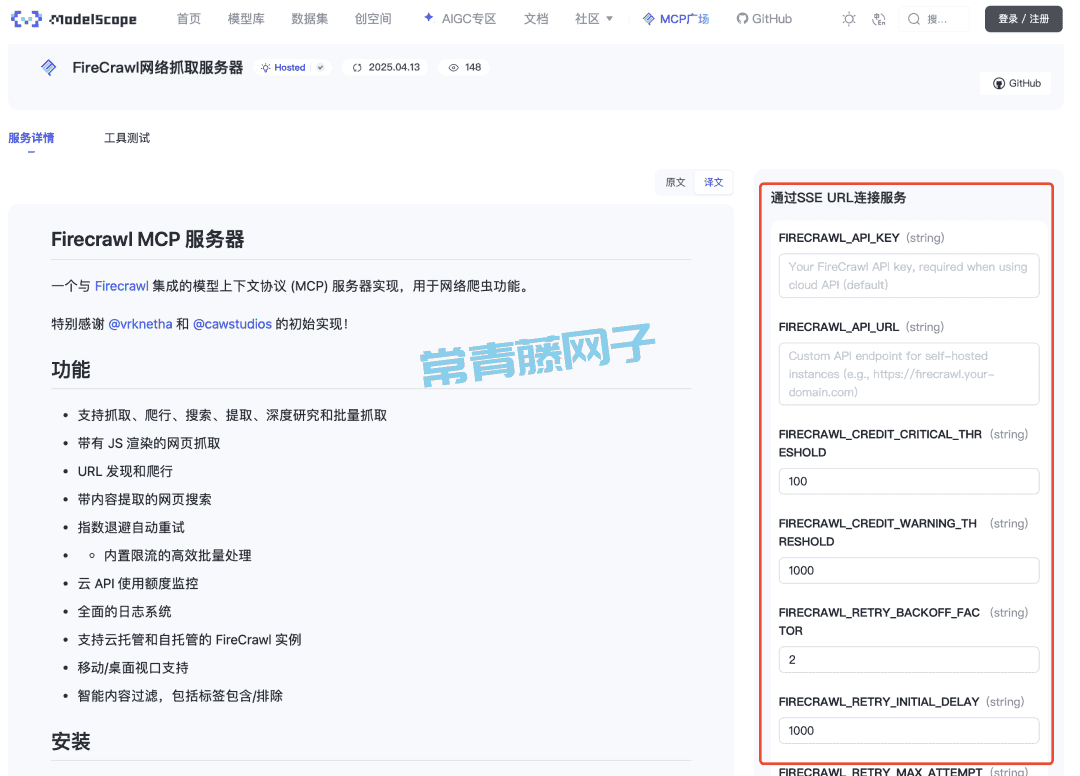Click the FireCrawl网络抓取服务器 title

click(x=158, y=67)
